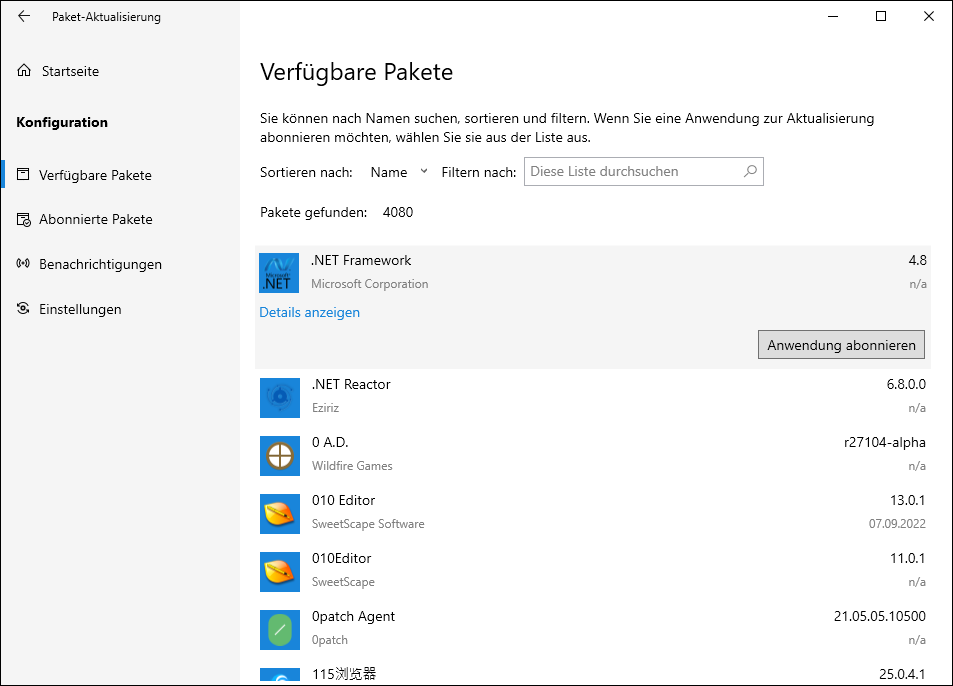Click the search magnifier icon
This screenshot has width=953, height=686.
click(750, 172)
